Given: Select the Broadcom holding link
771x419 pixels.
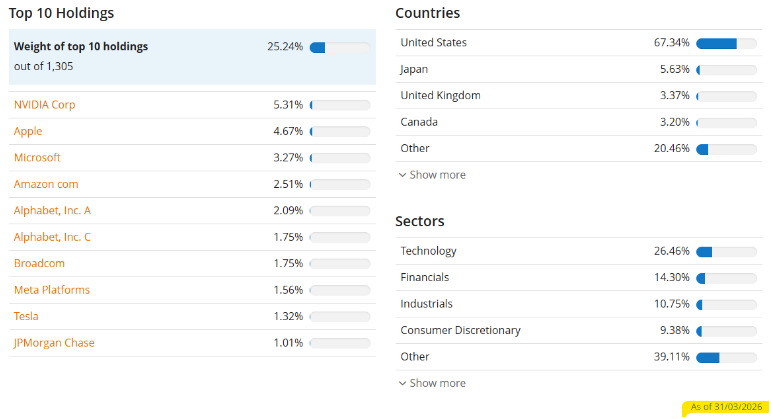Looking at the screenshot, I should click(39, 263).
